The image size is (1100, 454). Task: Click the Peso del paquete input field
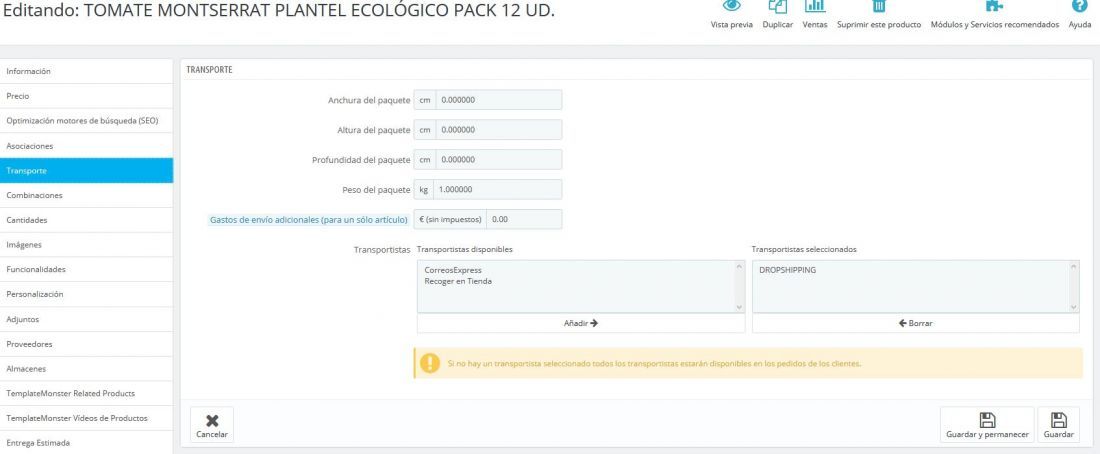[x=497, y=189]
